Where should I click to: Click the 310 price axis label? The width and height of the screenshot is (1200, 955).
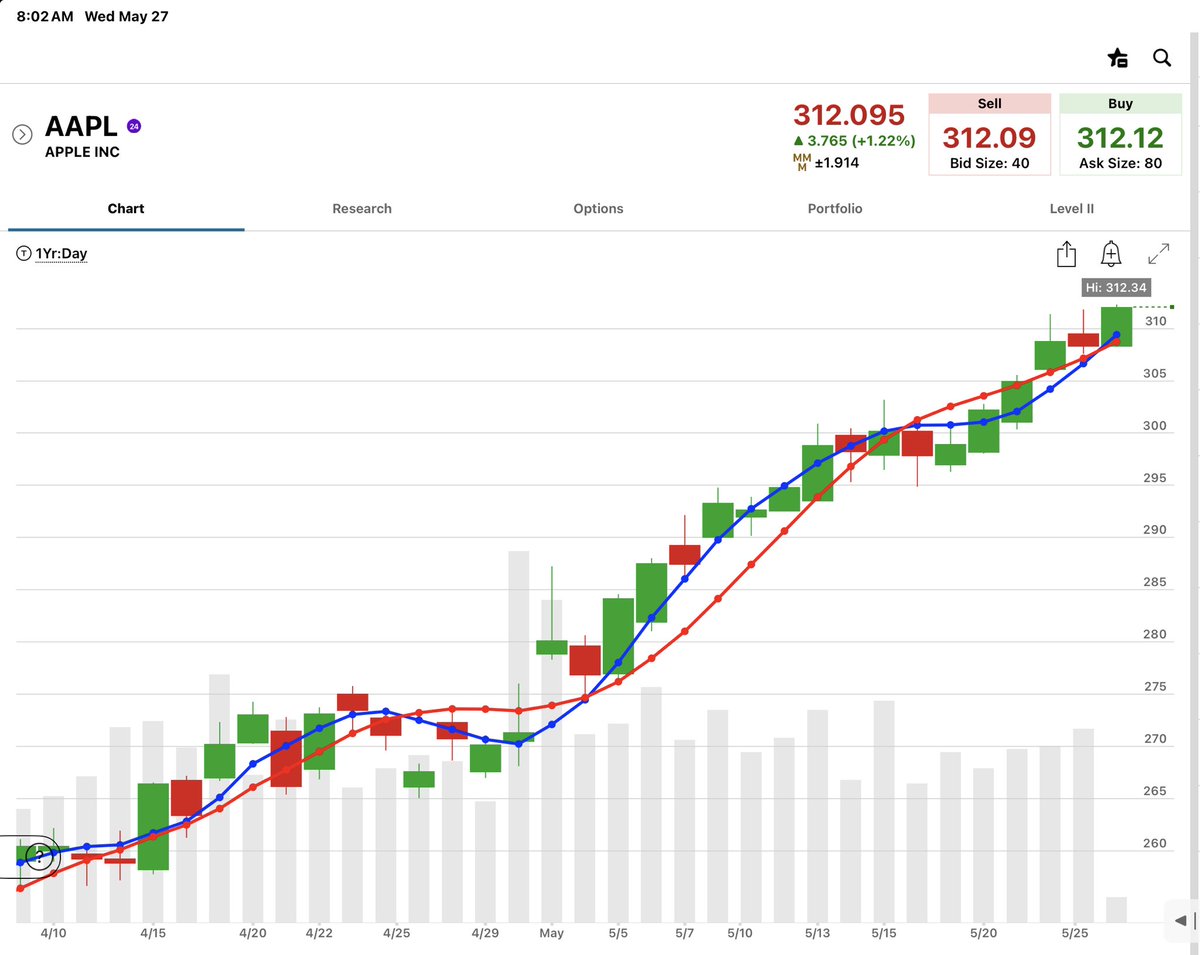point(1156,321)
